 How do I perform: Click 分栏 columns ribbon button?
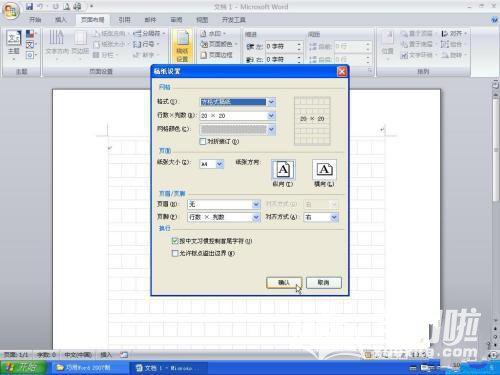[105, 55]
